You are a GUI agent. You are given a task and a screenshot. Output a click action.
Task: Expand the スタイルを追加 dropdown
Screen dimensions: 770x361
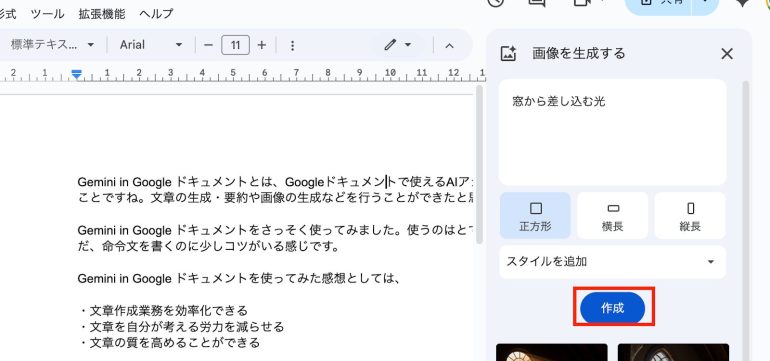coord(612,262)
